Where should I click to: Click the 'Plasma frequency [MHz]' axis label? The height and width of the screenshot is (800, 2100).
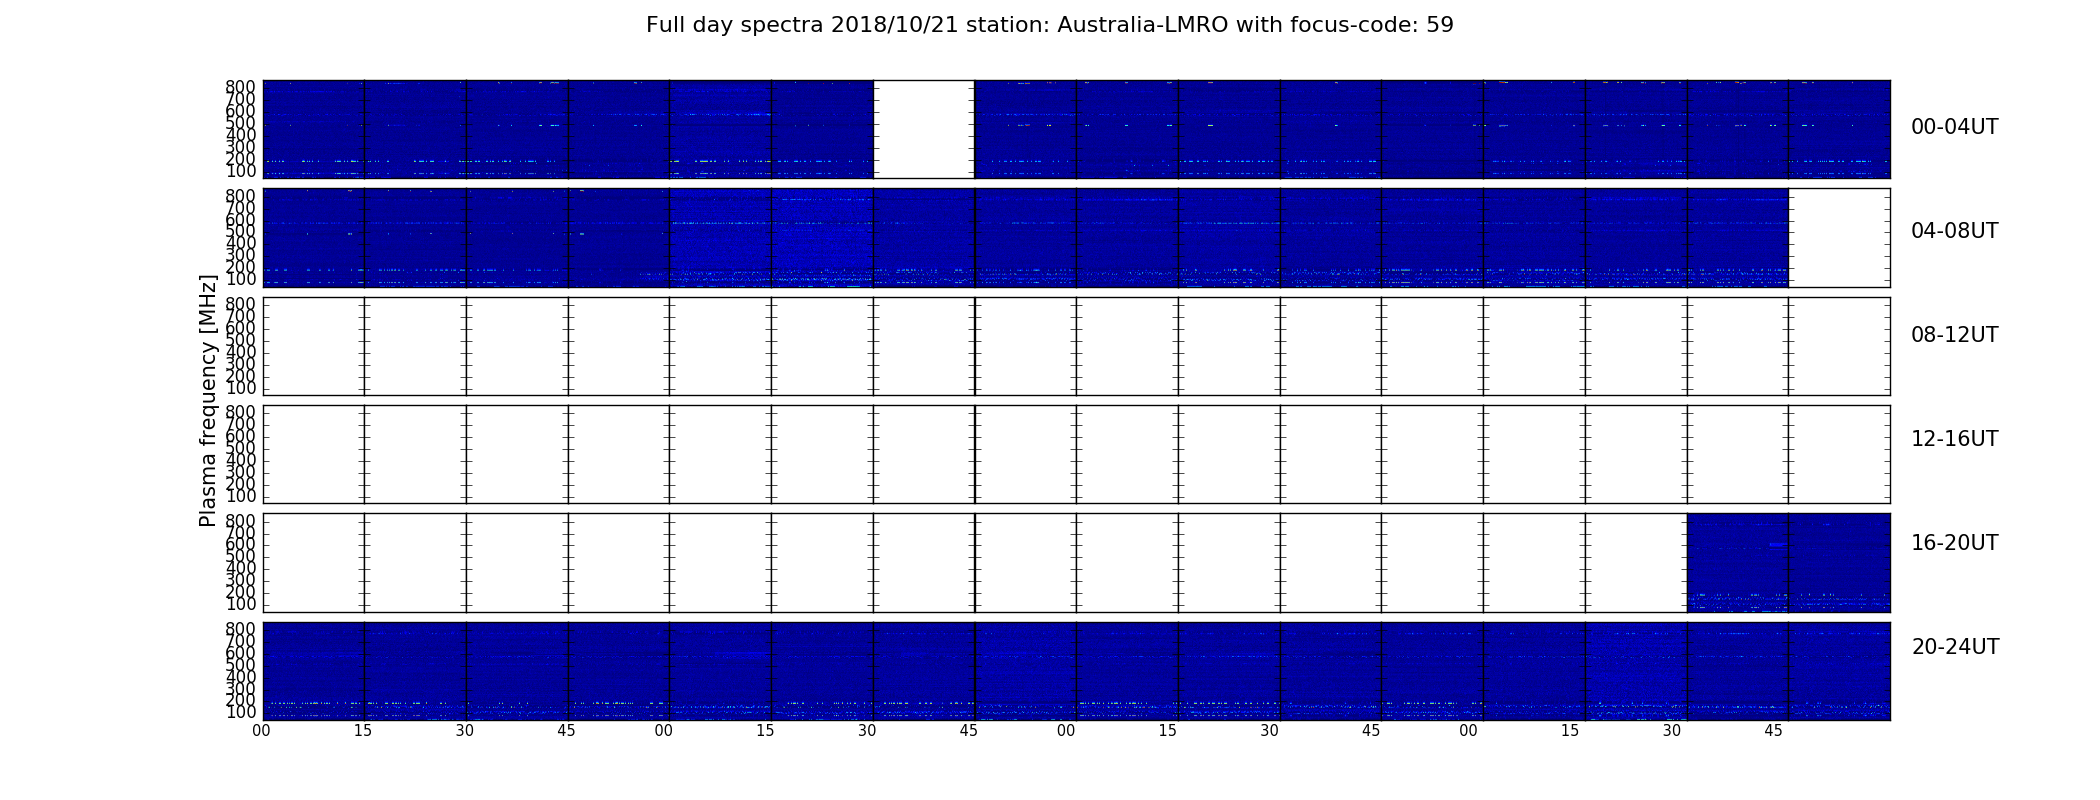[208, 400]
